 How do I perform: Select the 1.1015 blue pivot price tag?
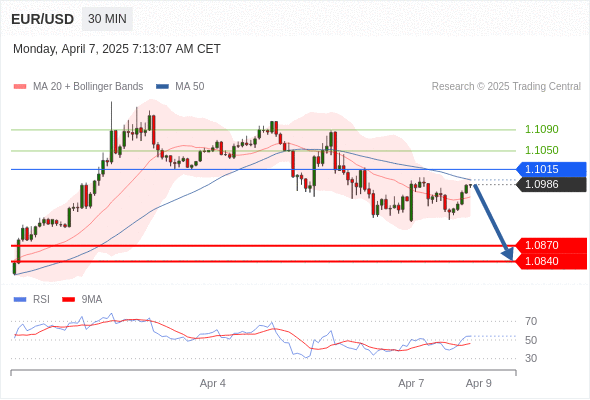(x=551, y=169)
